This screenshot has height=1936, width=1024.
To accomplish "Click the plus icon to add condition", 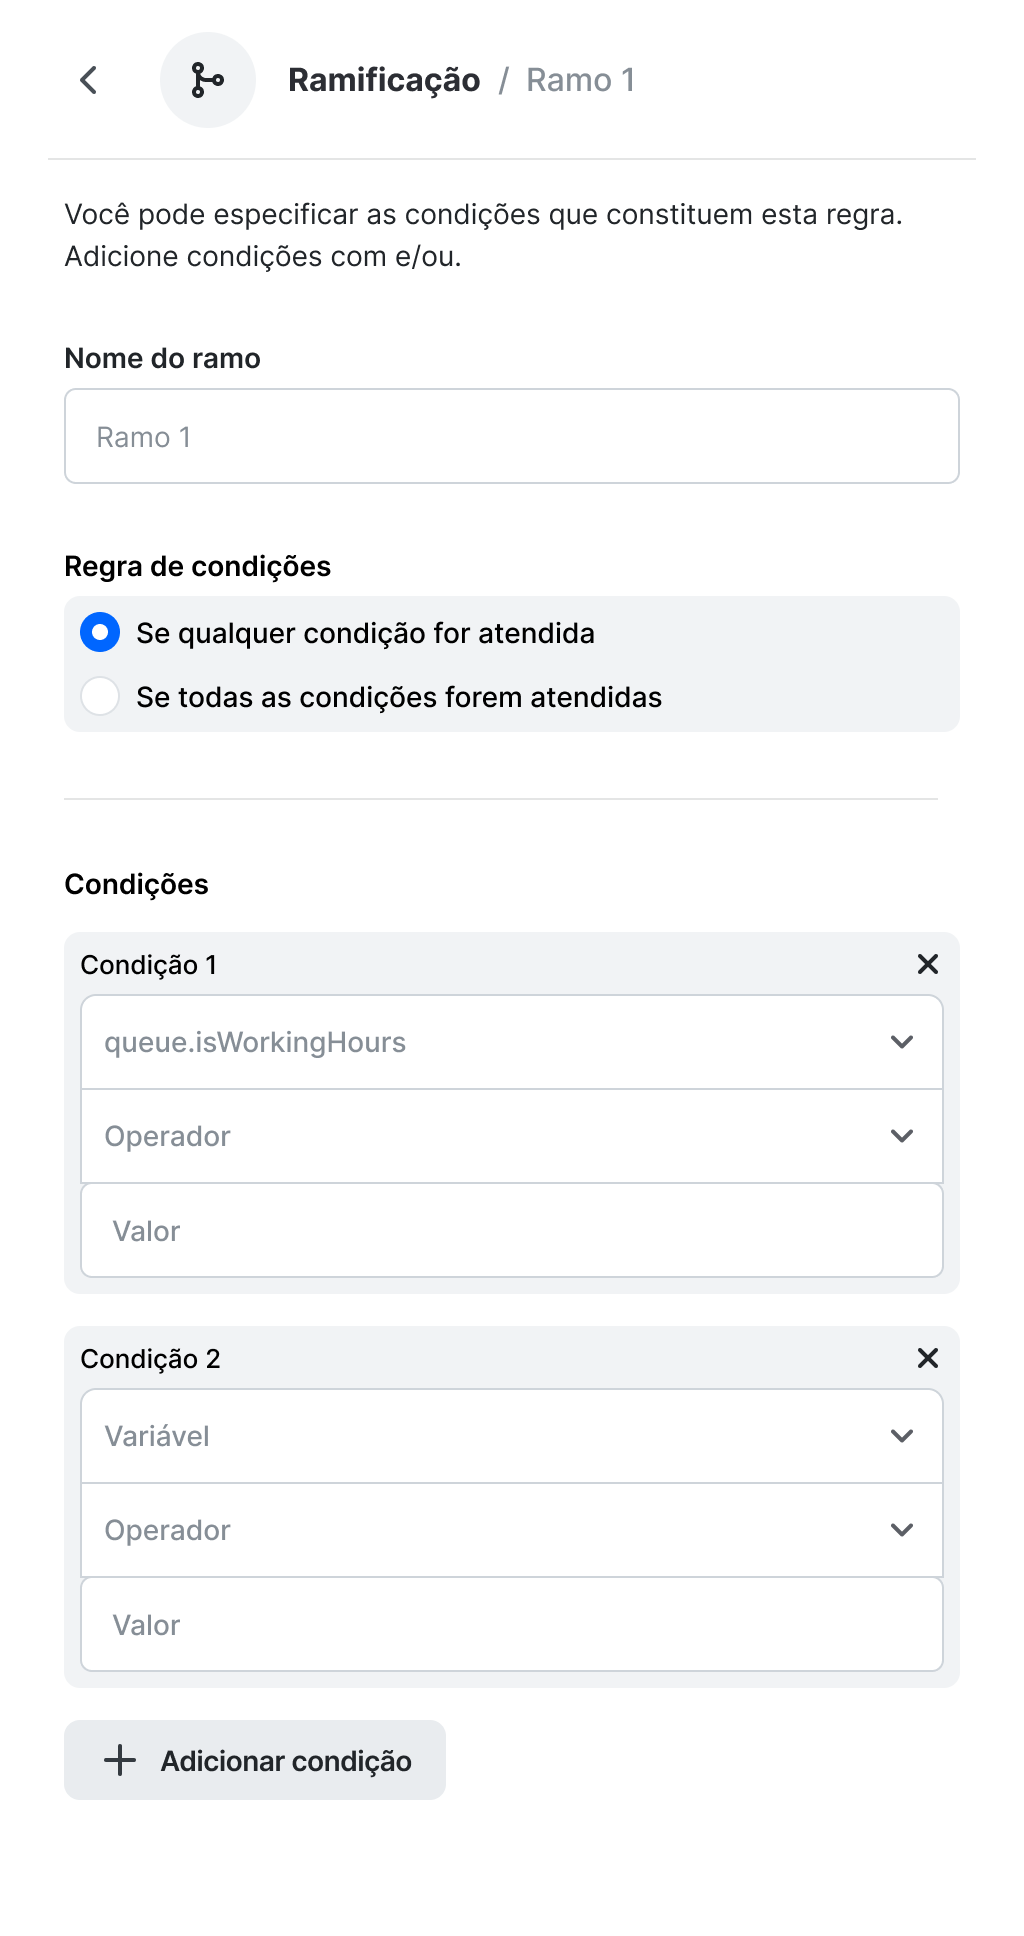I will pos(120,1760).
